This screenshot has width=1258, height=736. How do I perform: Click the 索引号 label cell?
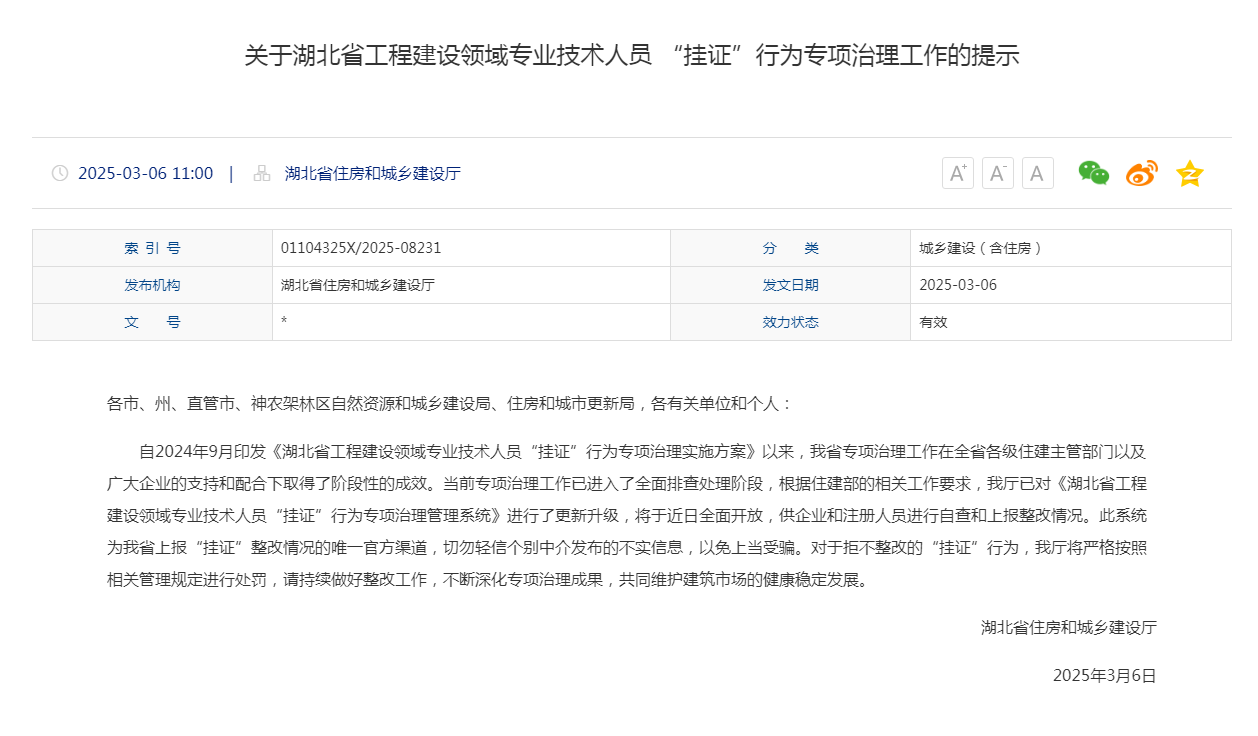[152, 248]
